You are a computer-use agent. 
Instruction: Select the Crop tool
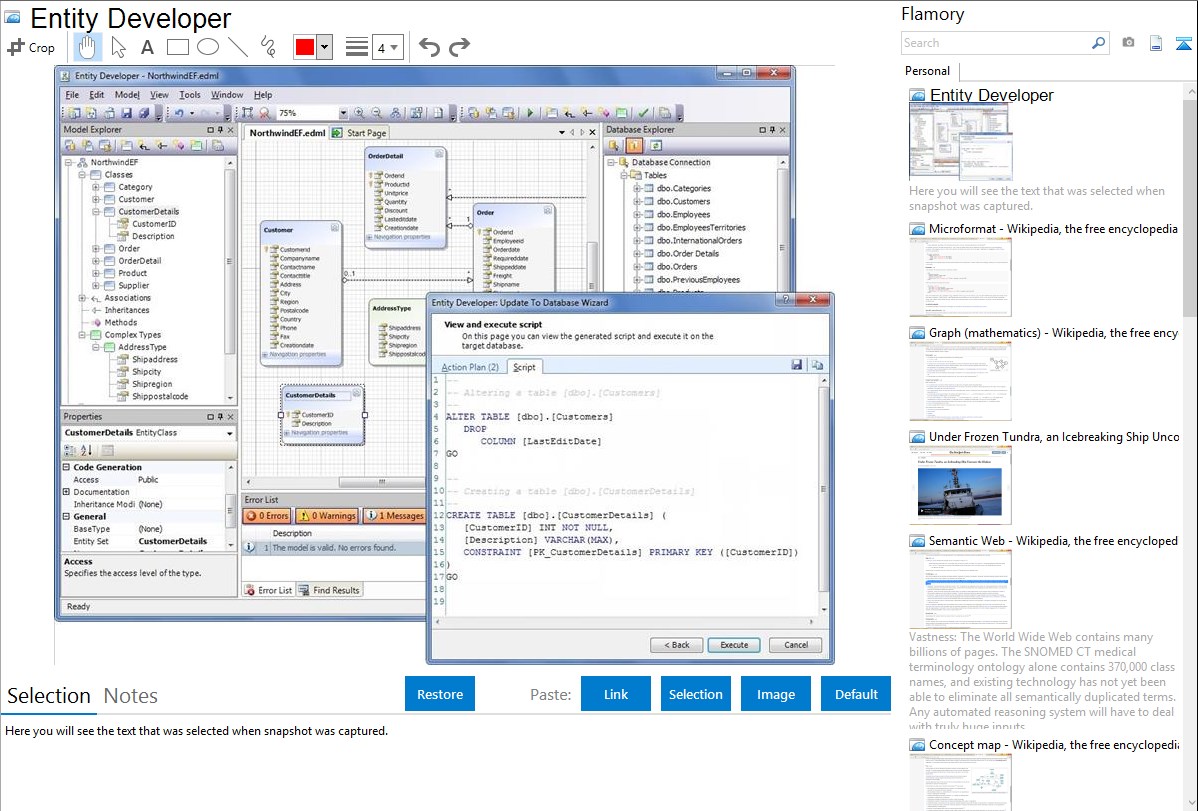click(x=31, y=47)
